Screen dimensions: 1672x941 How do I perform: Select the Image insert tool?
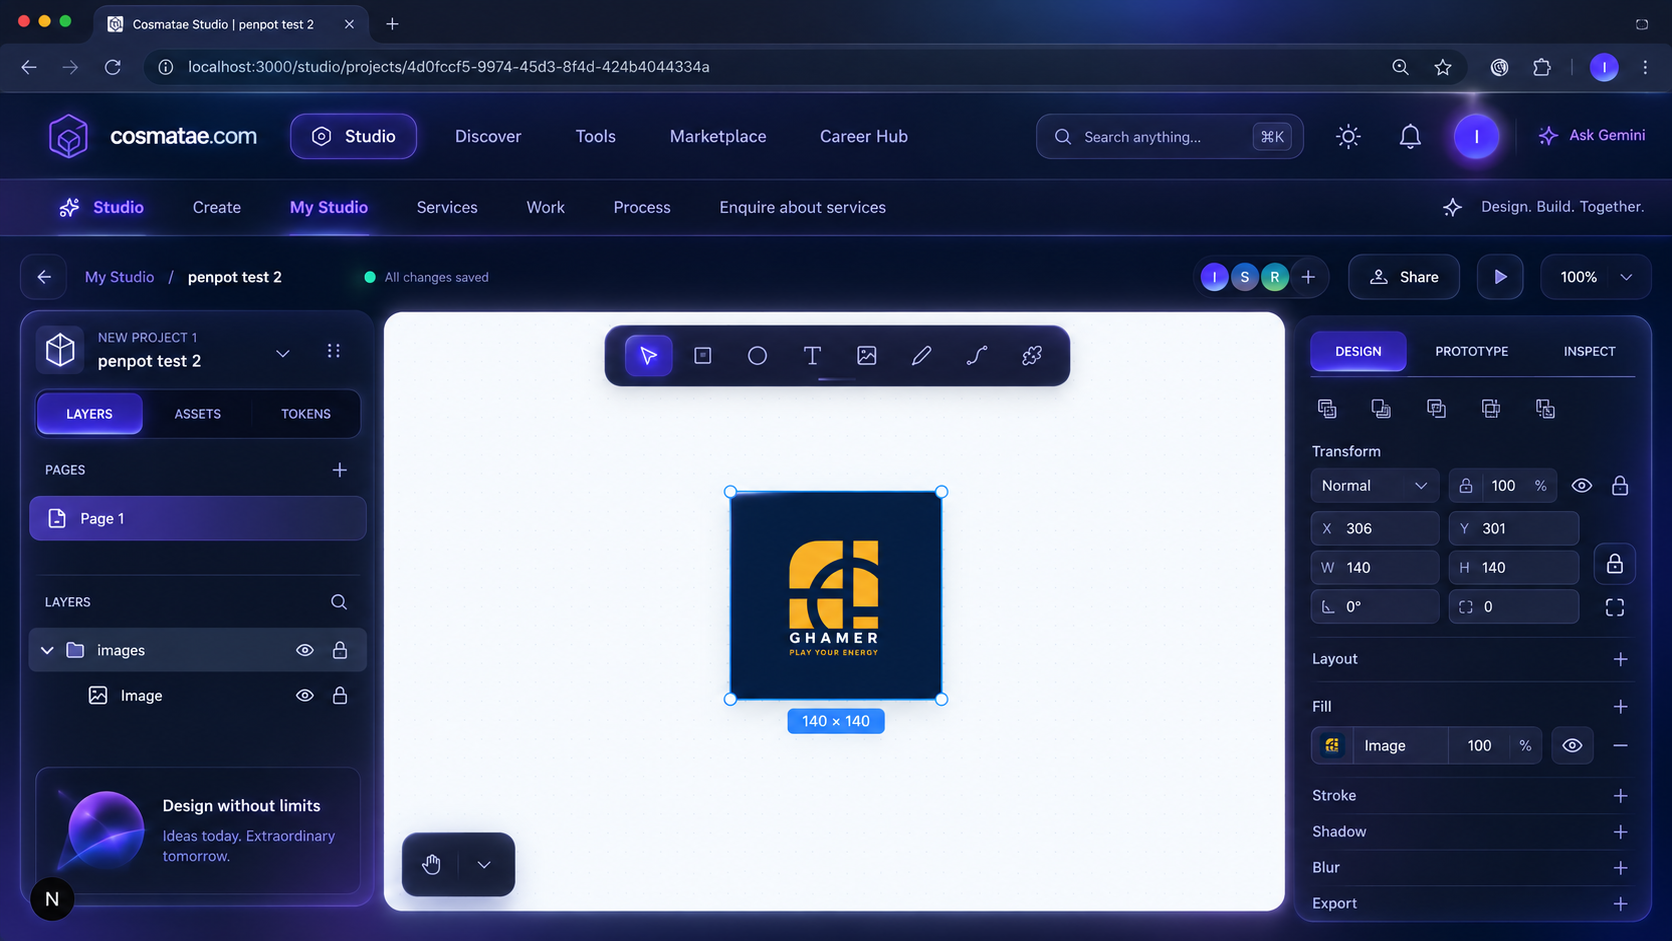[867, 355]
